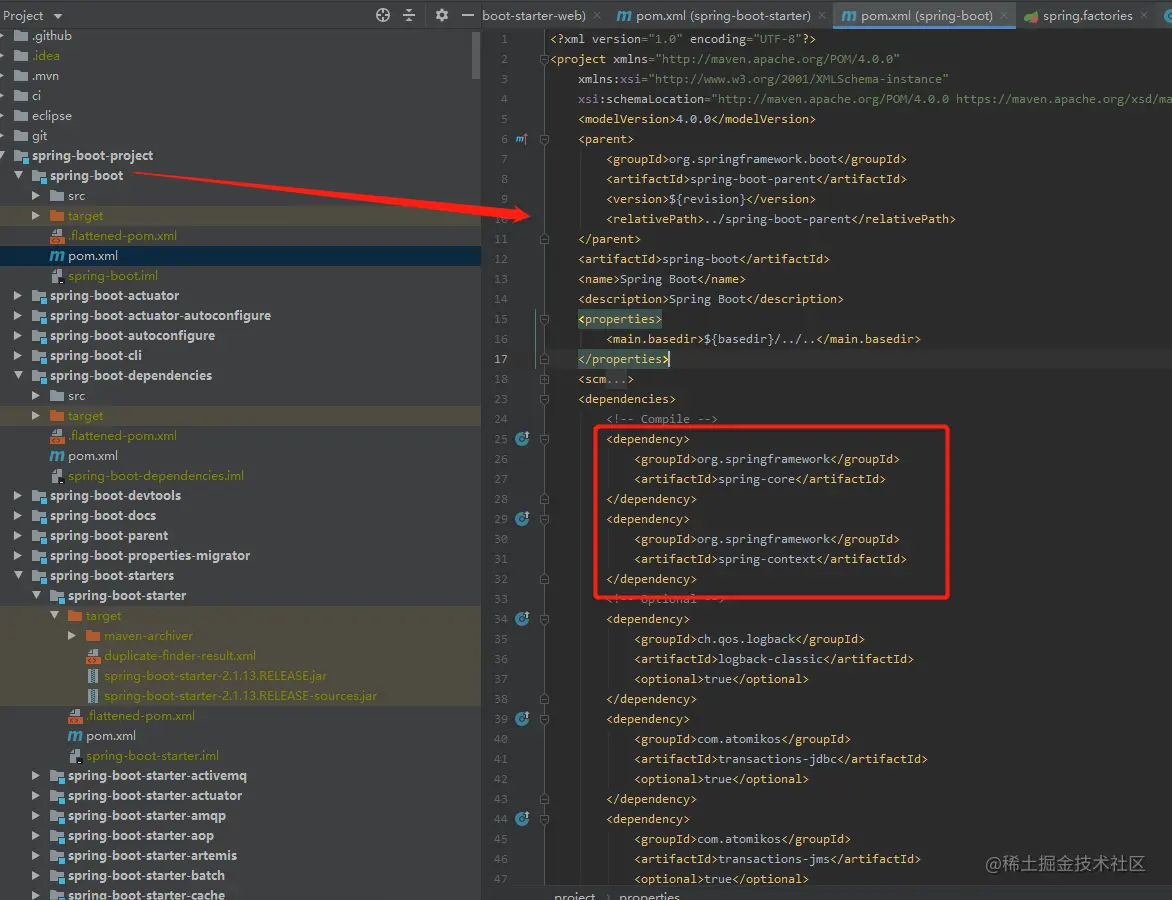The height and width of the screenshot is (900, 1172).
Task: Open pom.xml under spring-boot-dependencies
Action: tap(92, 456)
